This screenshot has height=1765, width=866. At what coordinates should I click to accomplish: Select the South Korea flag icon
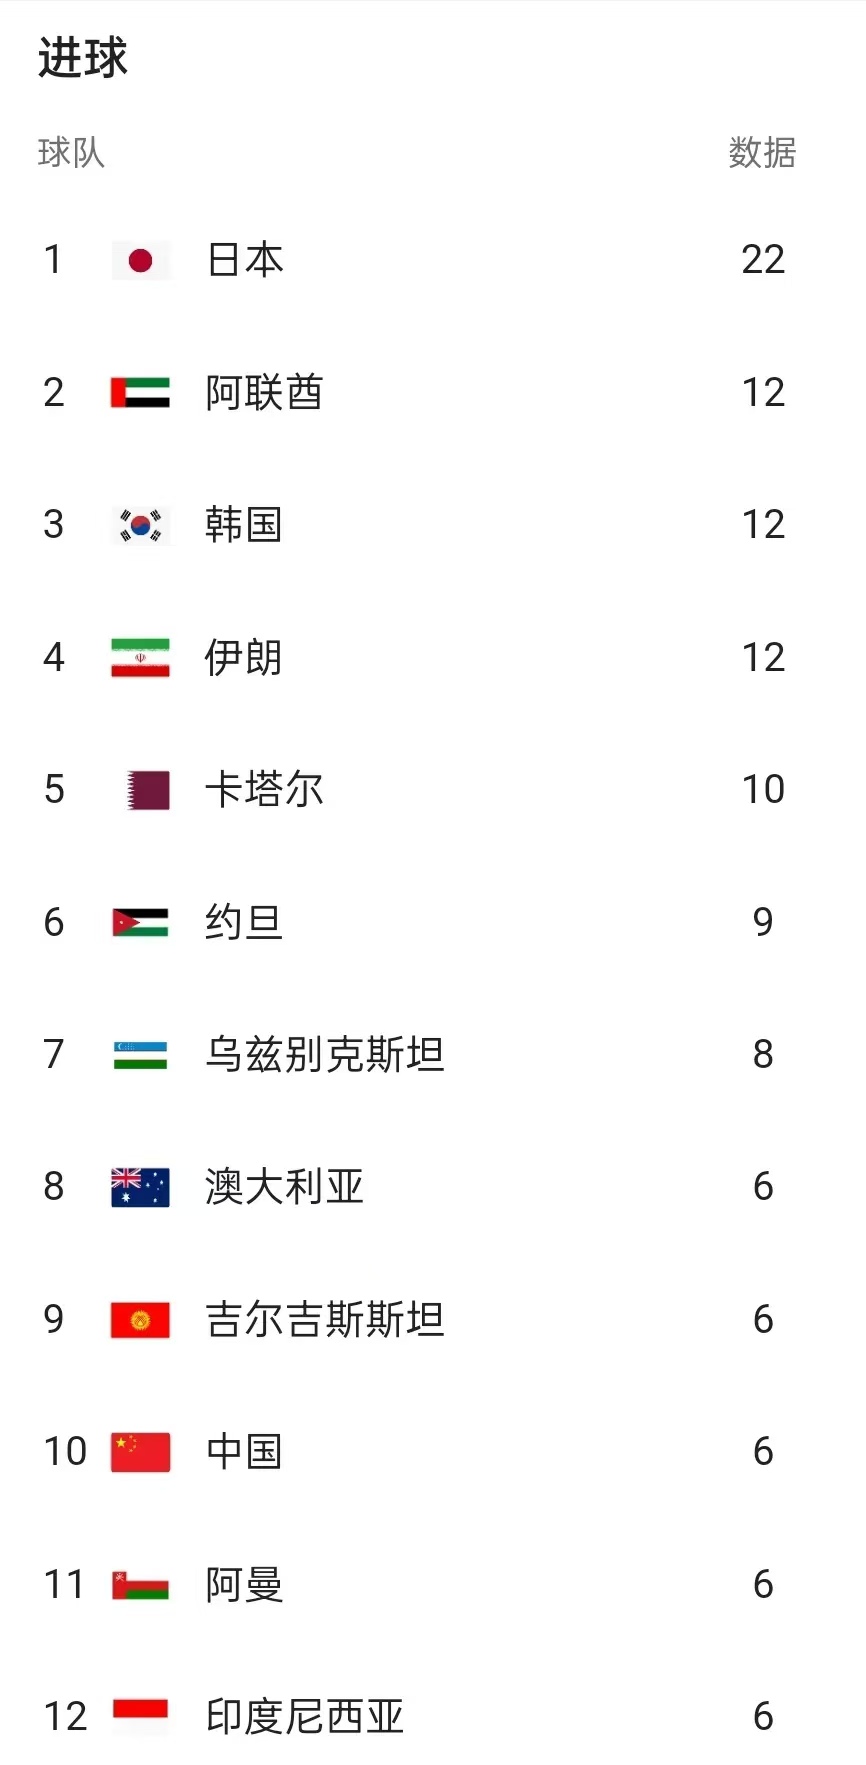pyautogui.click(x=141, y=525)
